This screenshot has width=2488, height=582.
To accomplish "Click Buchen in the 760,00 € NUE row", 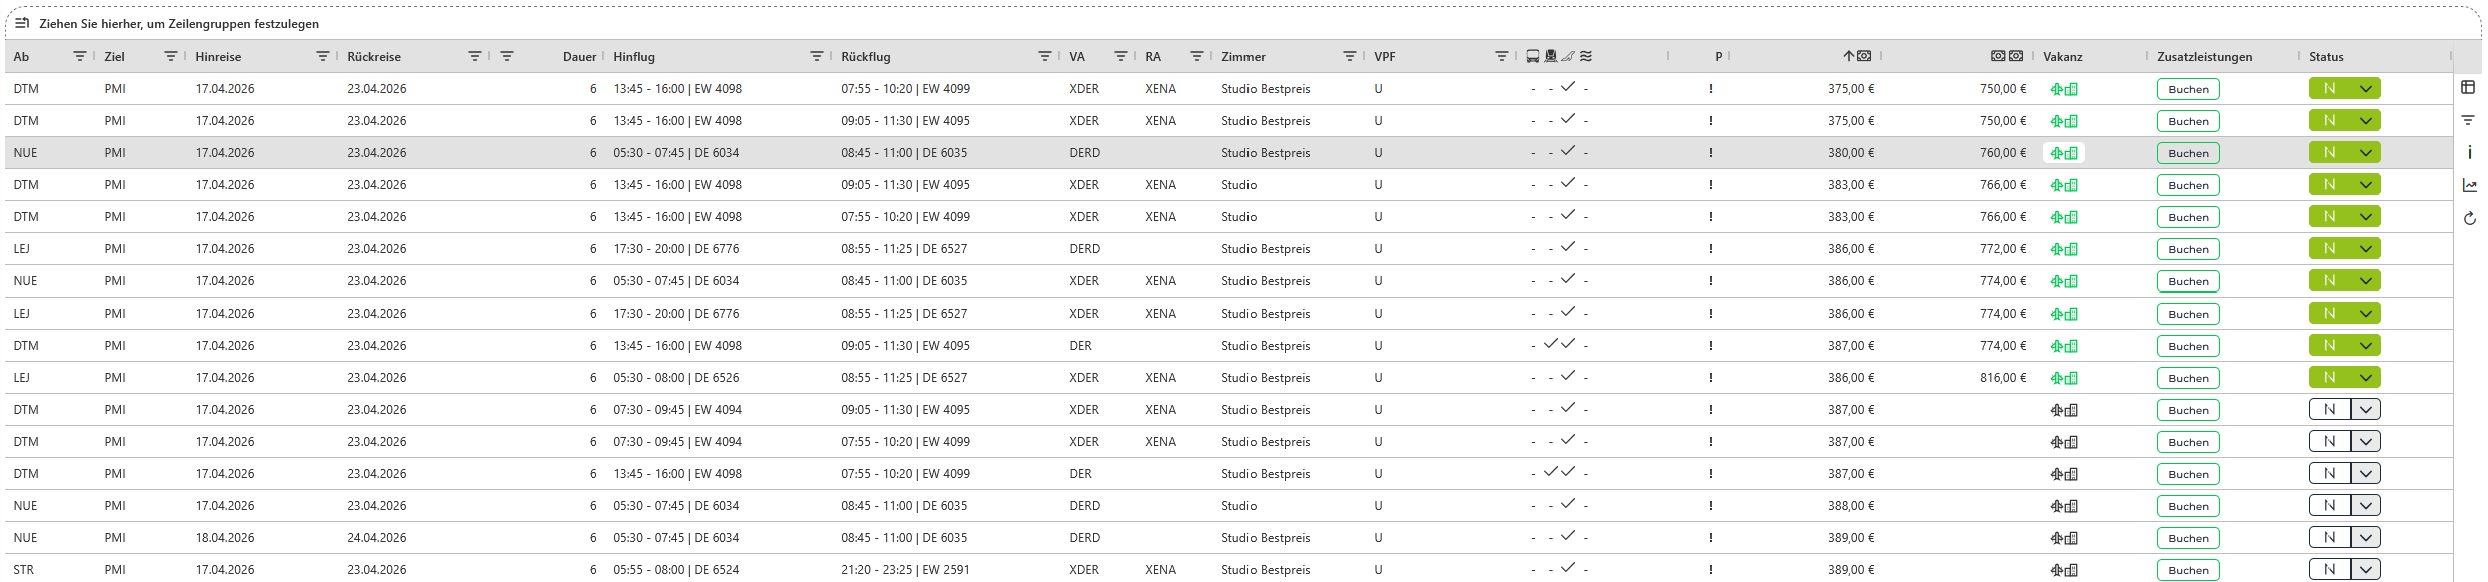I will coord(2188,153).
